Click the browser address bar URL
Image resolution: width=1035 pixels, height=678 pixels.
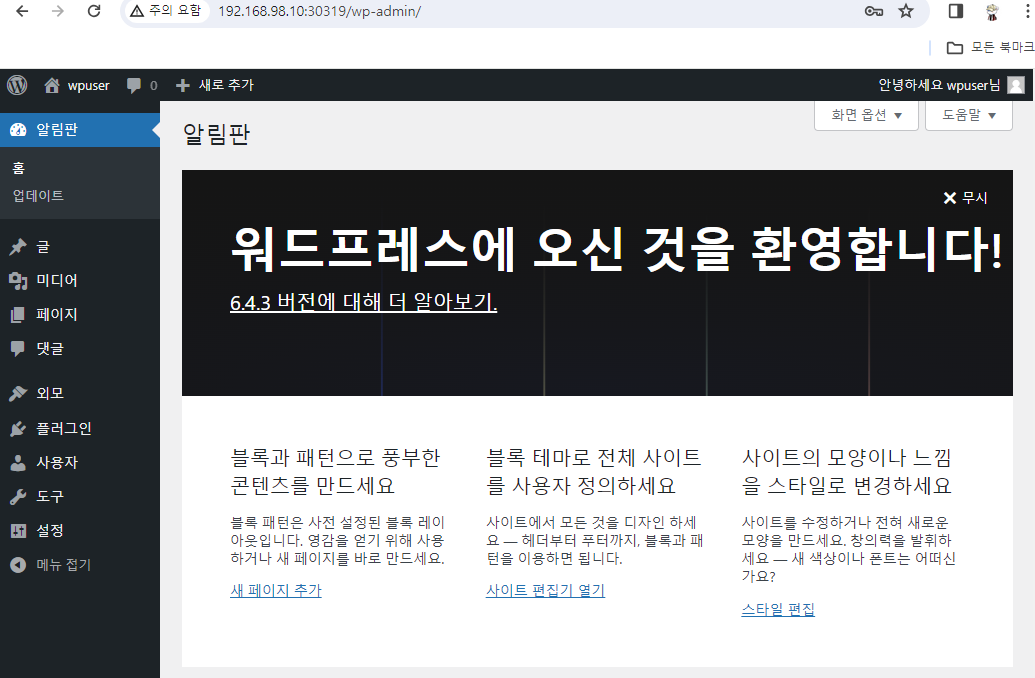[319, 11]
